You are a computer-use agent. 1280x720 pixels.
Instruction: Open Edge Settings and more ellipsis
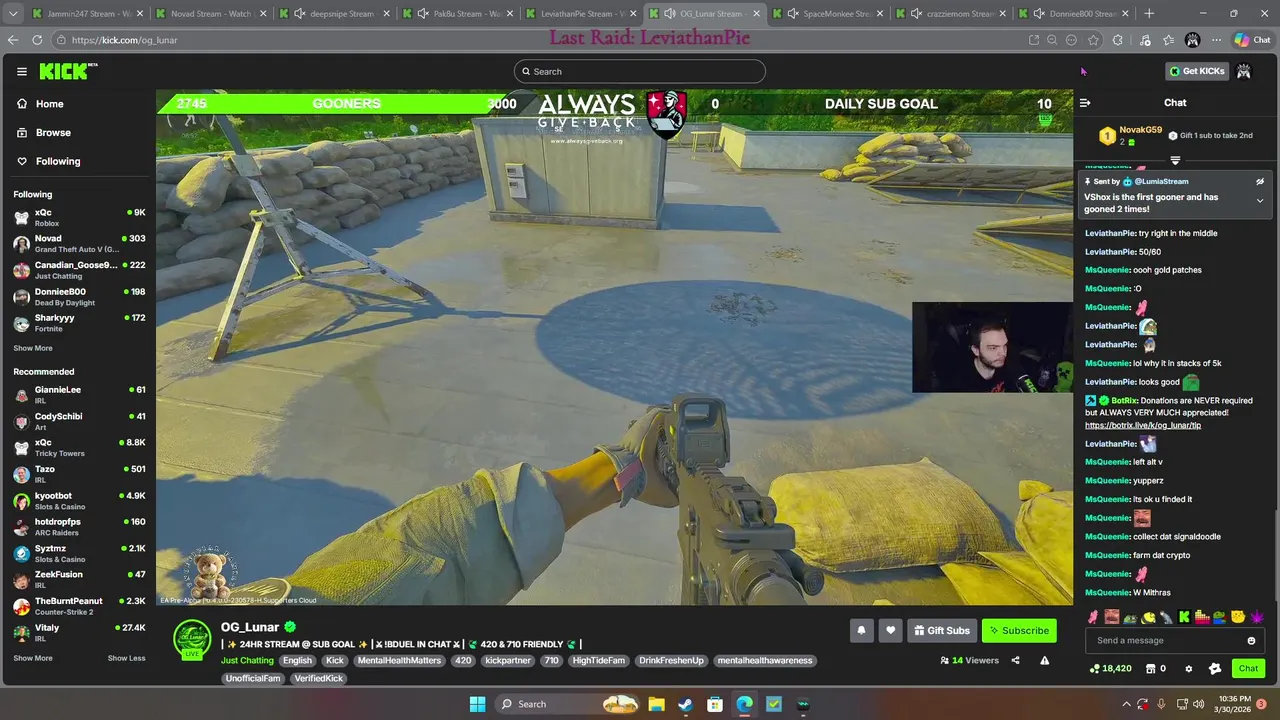[1216, 40]
